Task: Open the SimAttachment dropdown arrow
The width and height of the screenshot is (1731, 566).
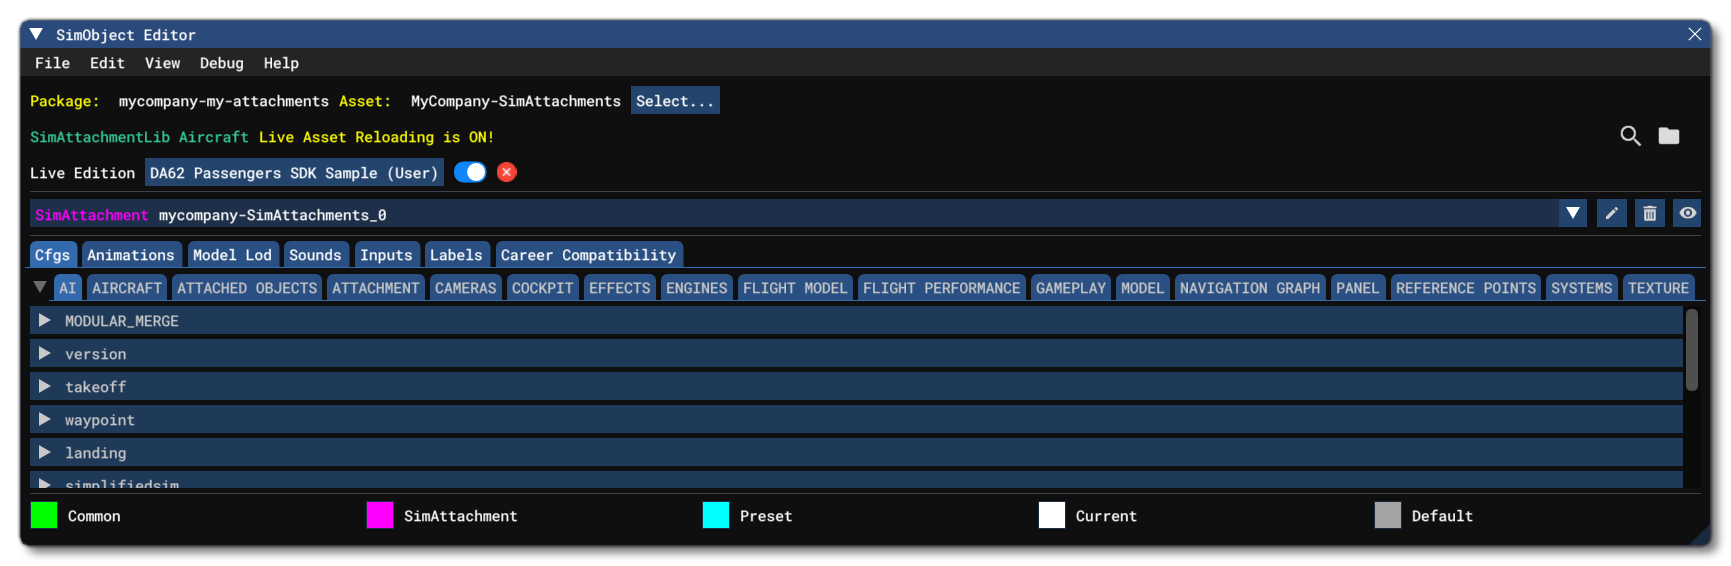Action: (1573, 213)
